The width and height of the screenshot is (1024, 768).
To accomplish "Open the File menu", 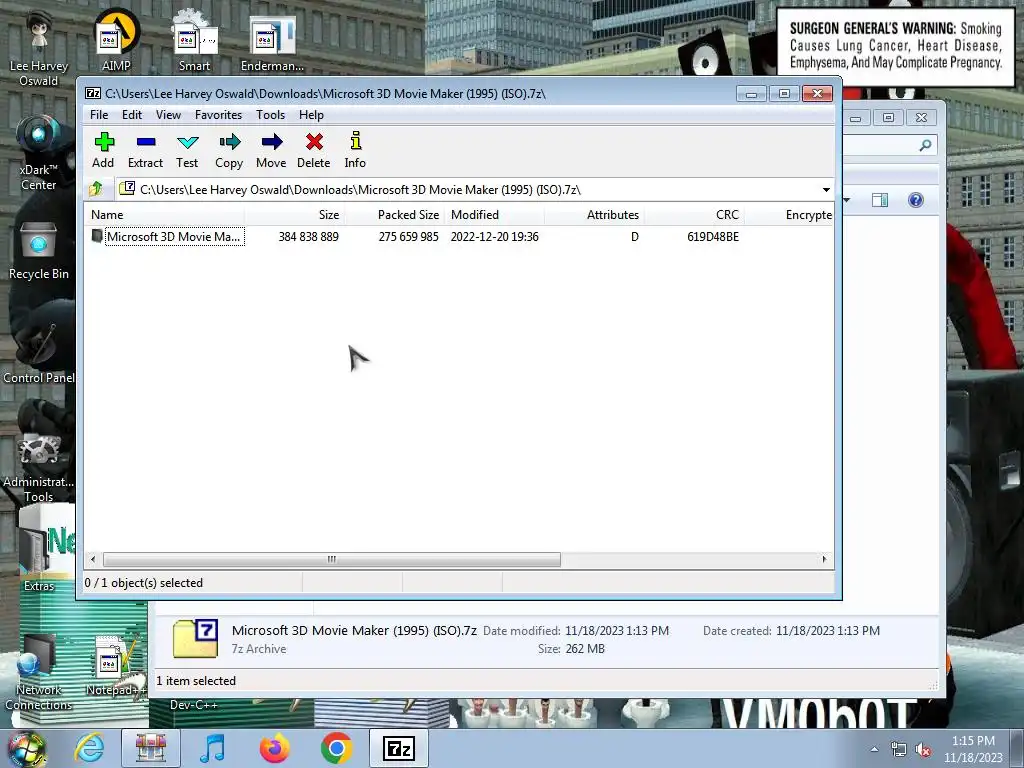I will tap(99, 115).
